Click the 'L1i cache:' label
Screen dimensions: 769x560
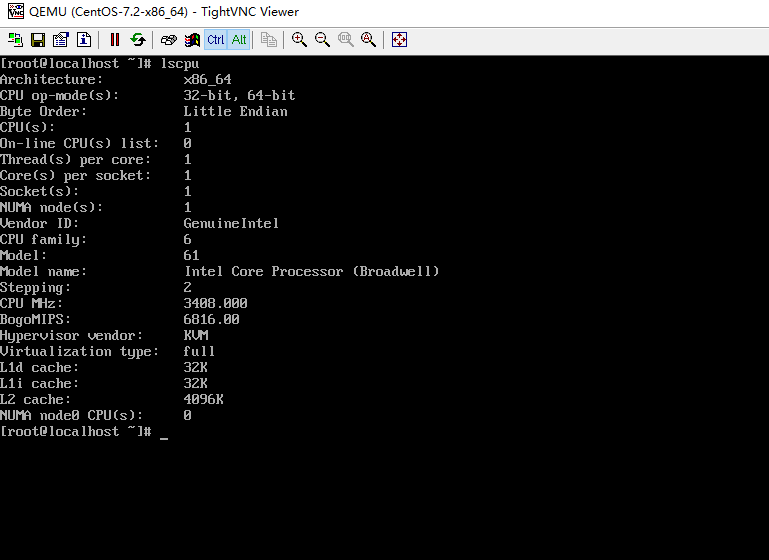tap(39, 383)
